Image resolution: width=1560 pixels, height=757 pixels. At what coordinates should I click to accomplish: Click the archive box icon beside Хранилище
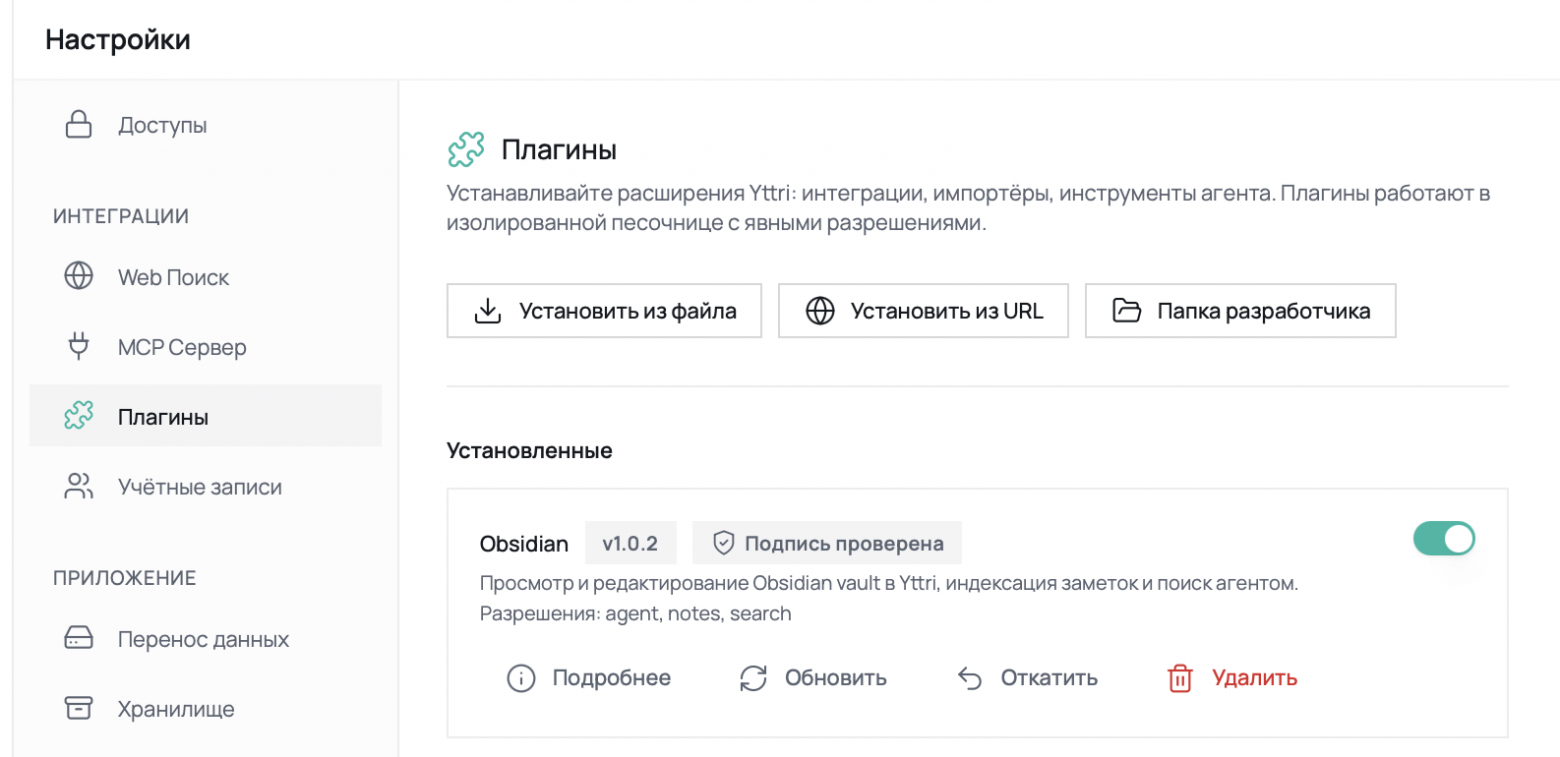pos(78,708)
